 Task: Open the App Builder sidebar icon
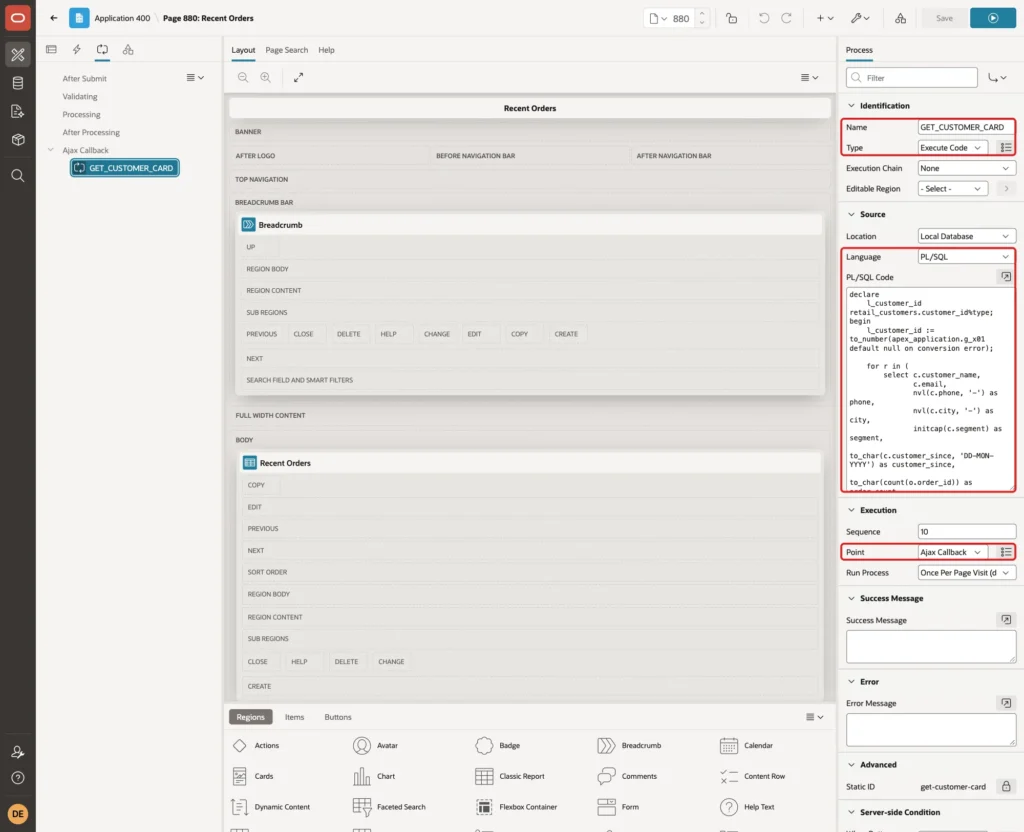pos(18,54)
